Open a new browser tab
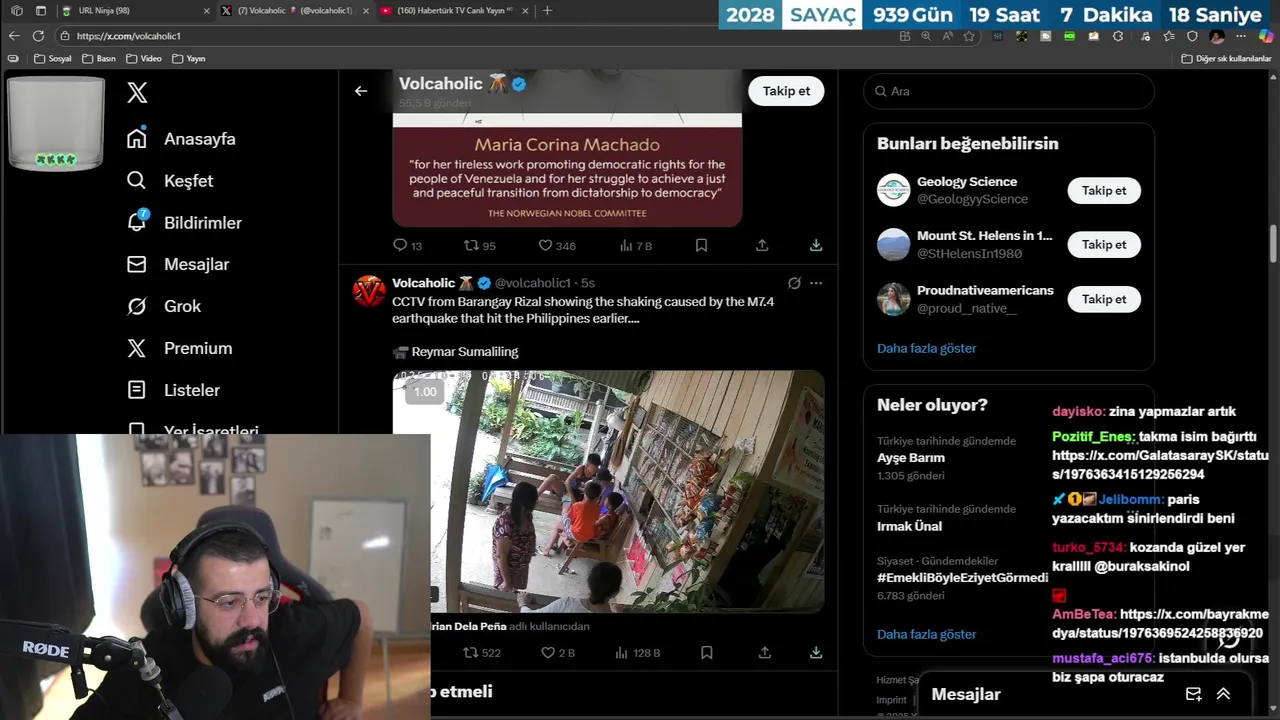Screen dimensions: 1280x720 (547, 11)
